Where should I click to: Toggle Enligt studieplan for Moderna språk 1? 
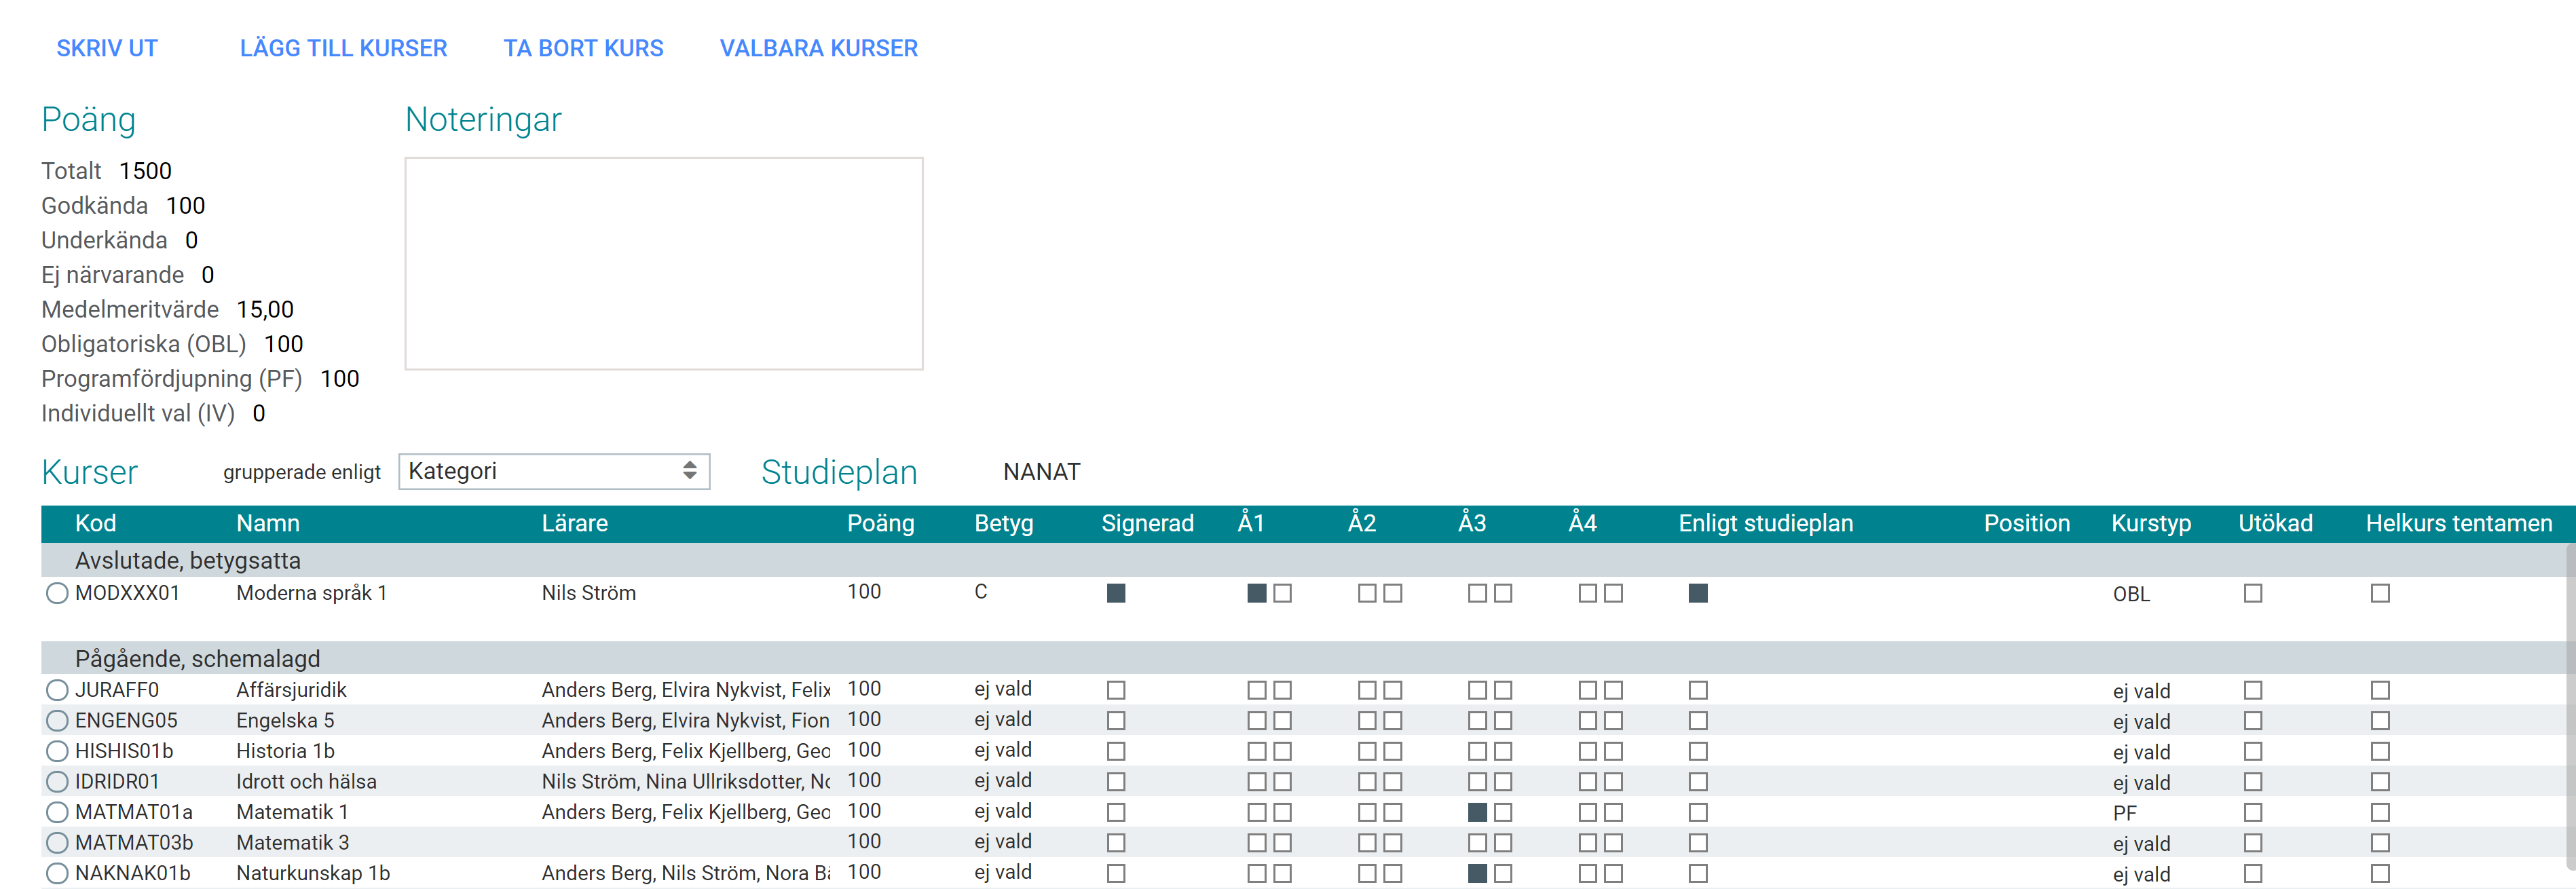click(x=1697, y=593)
